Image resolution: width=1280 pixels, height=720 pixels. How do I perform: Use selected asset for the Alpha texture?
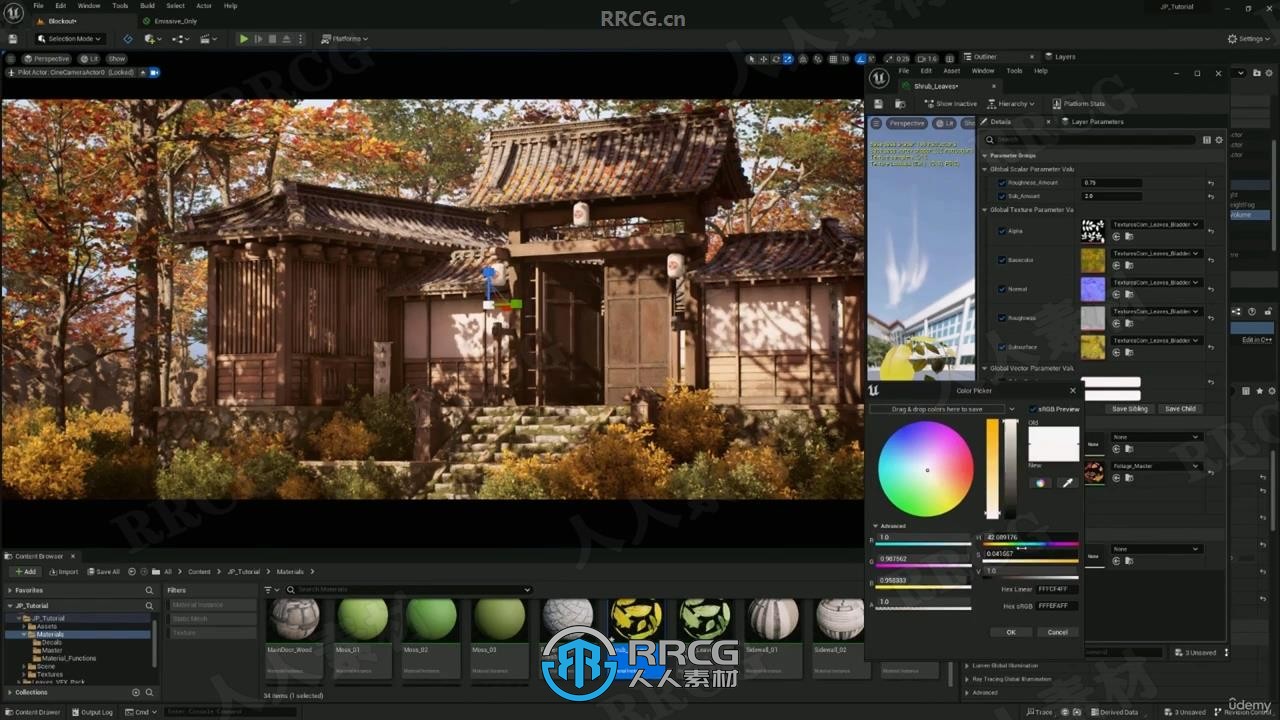(x=1116, y=237)
